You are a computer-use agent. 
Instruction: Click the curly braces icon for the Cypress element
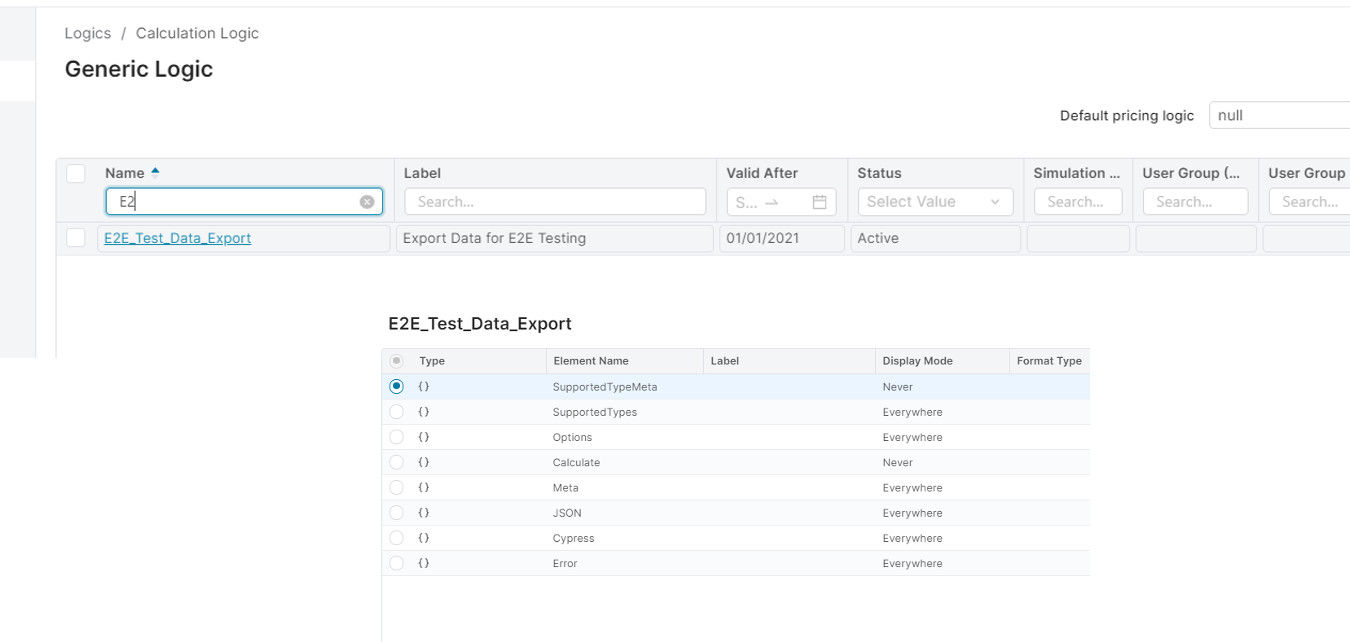pos(424,538)
